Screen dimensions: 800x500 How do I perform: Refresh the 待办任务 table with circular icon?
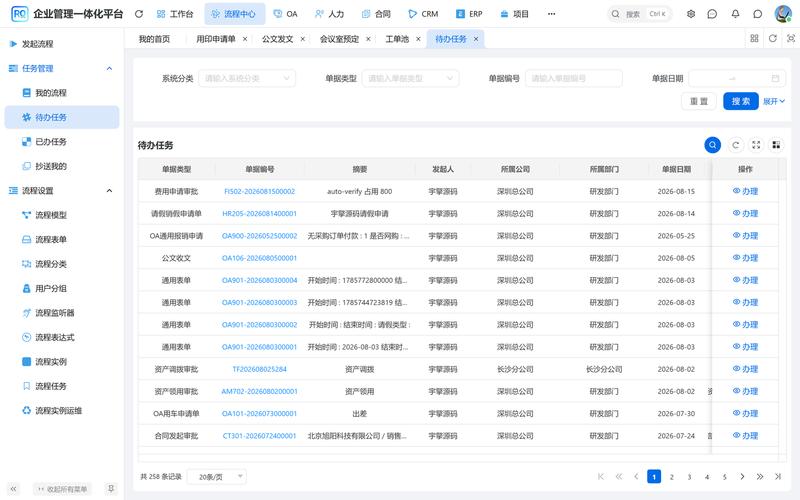[x=735, y=145]
